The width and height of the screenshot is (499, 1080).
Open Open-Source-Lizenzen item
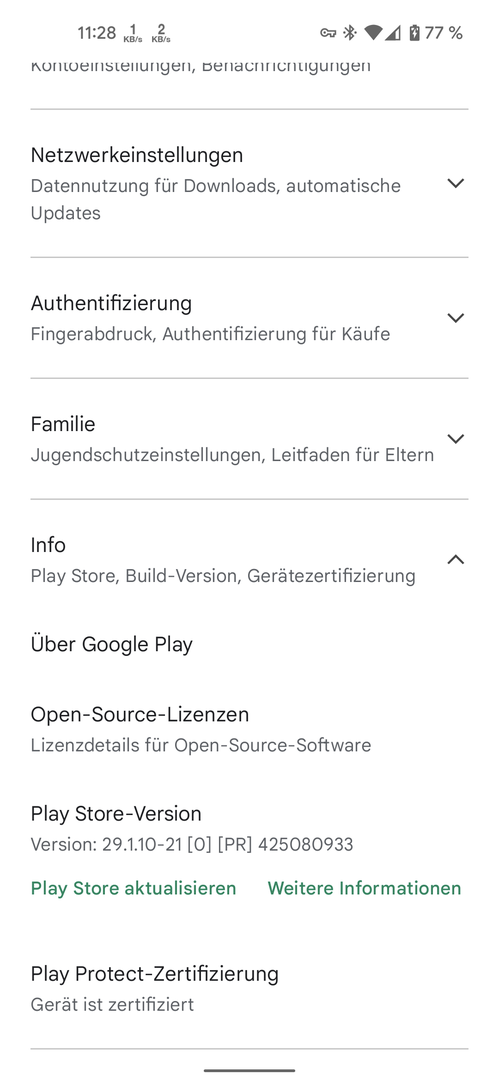coord(250,729)
